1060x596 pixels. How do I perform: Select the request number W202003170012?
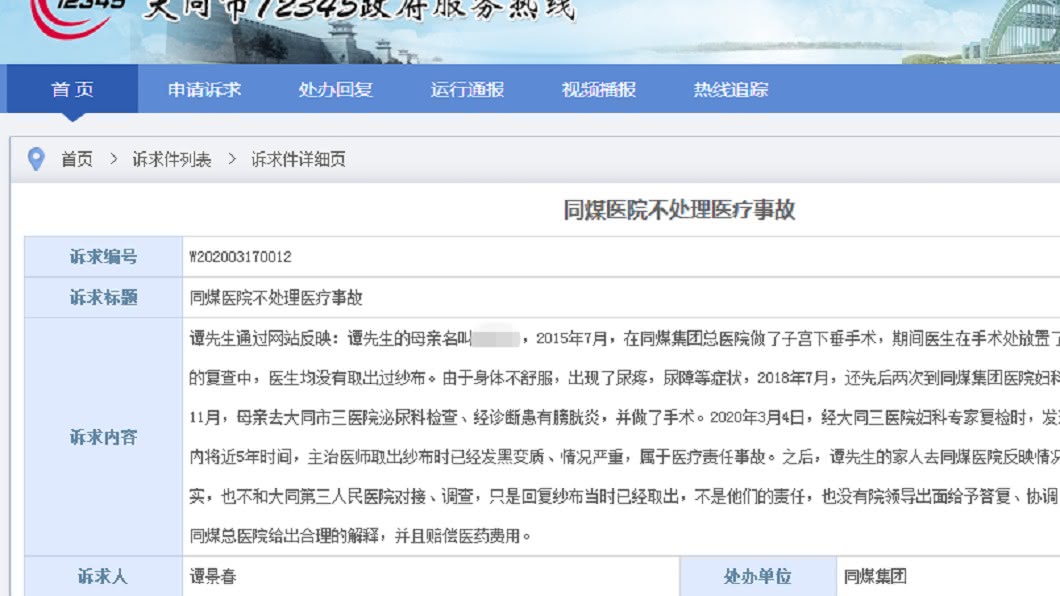tap(241, 257)
